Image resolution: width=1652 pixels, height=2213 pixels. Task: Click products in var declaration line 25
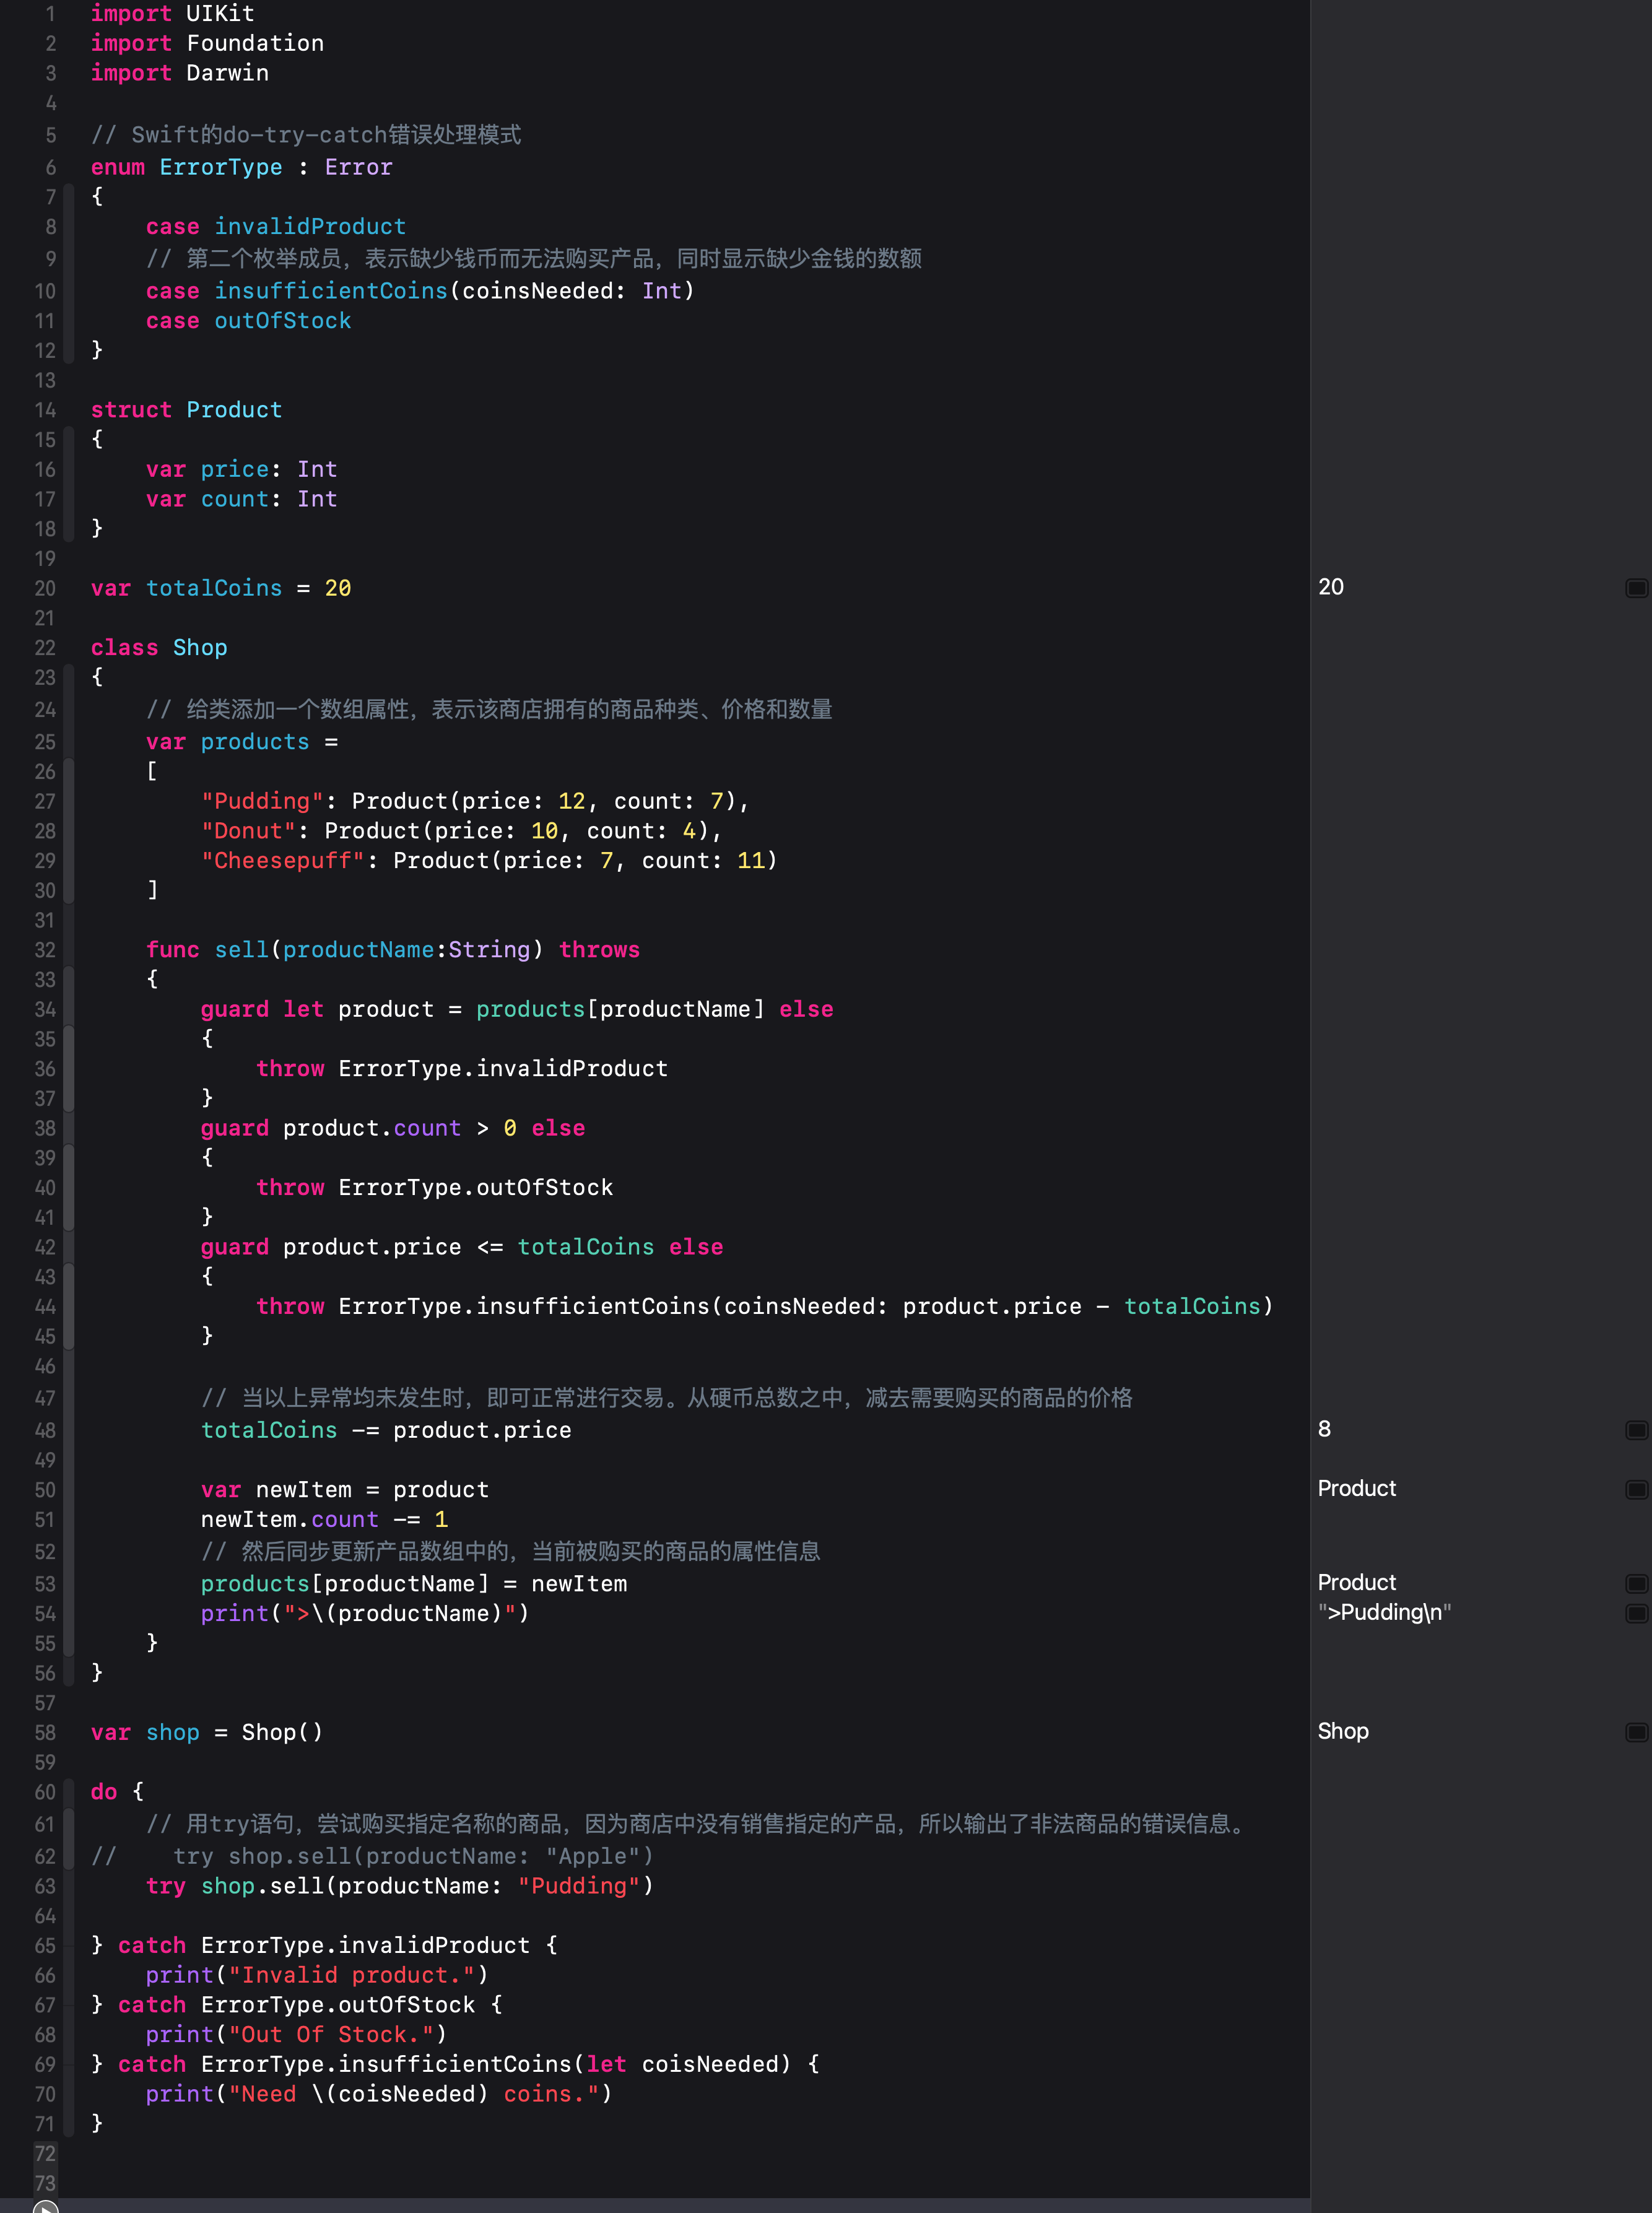coord(255,742)
